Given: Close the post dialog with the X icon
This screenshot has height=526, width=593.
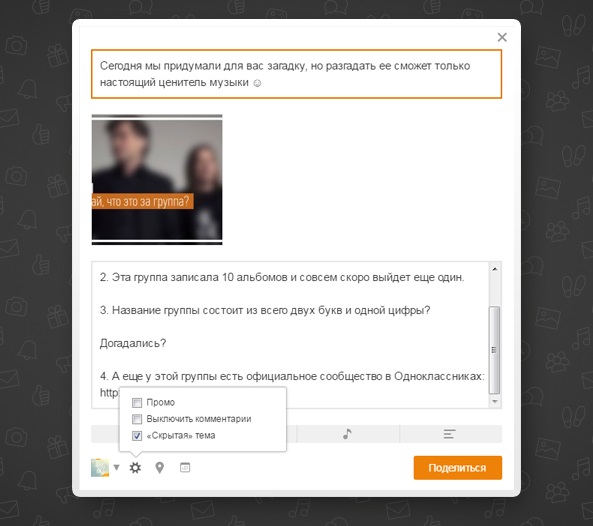Looking at the screenshot, I should tap(502, 37).
